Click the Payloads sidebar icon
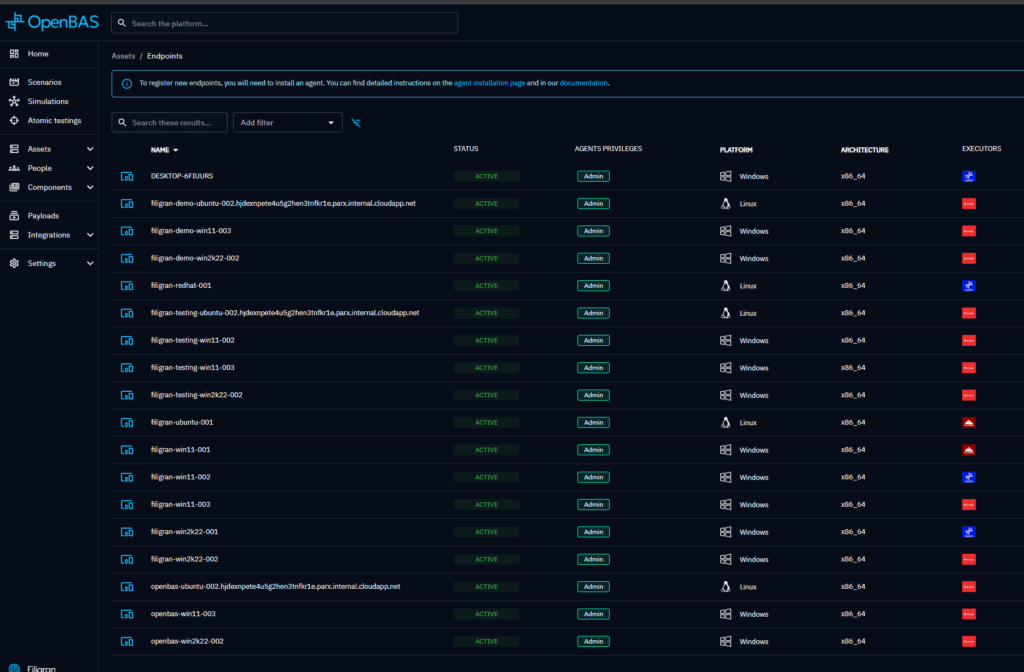 click(14, 215)
